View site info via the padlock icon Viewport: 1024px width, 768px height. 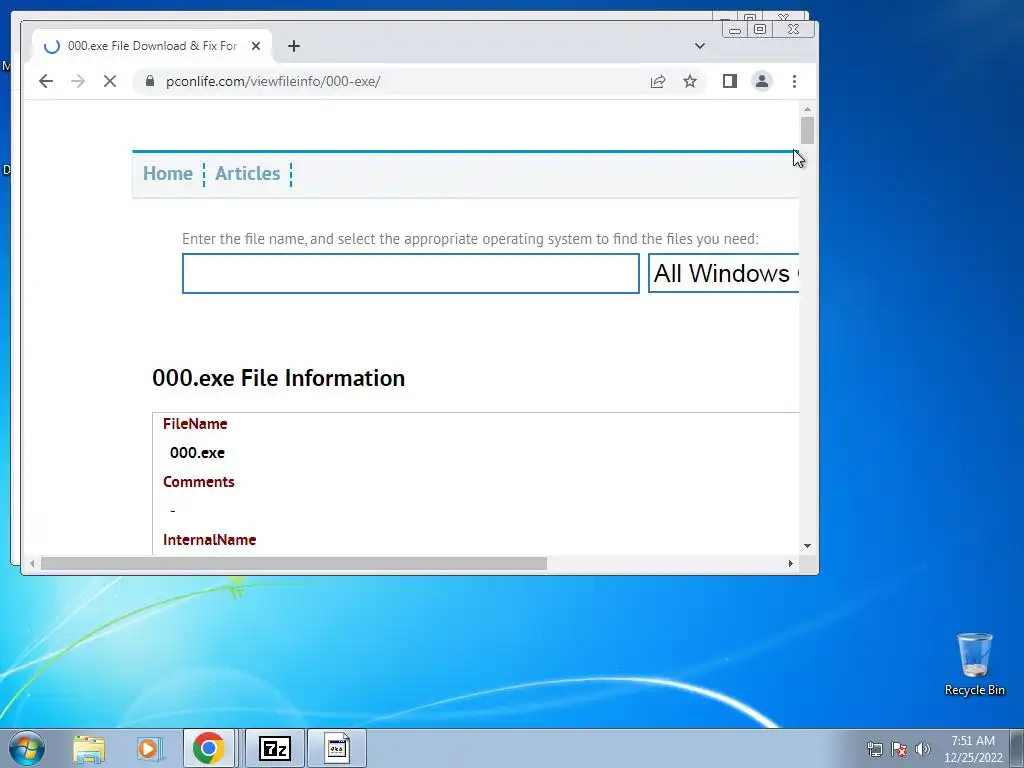click(150, 81)
